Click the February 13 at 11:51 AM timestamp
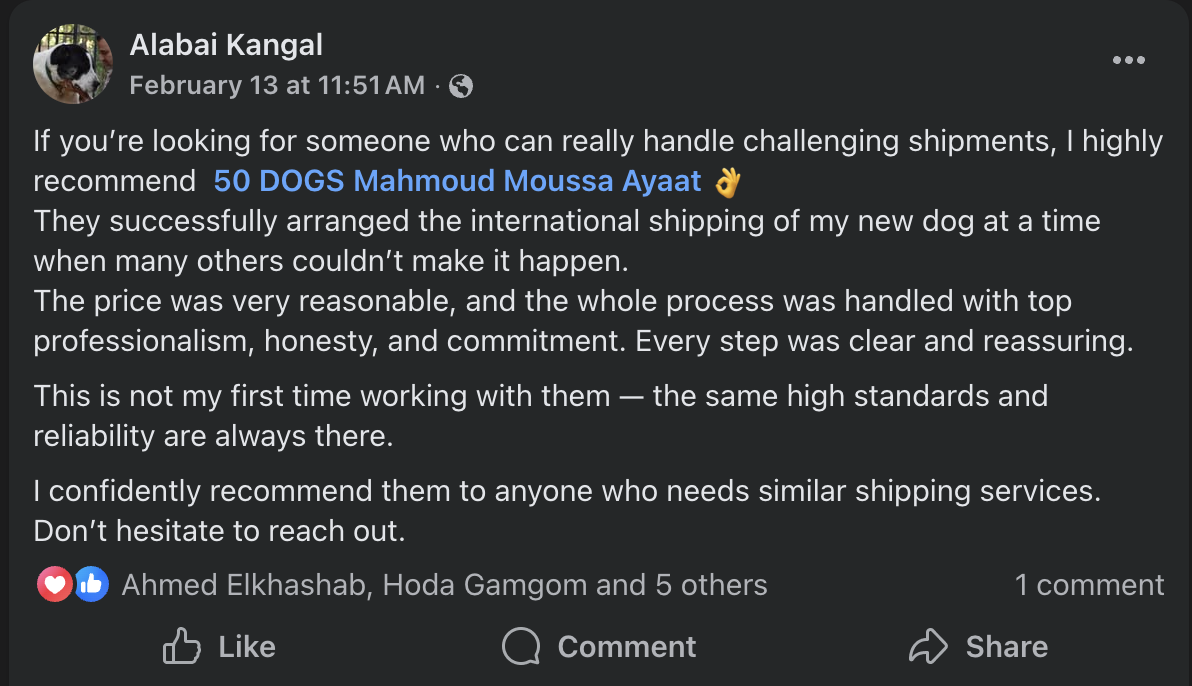Image resolution: width=1192 pixels, height=686 pixels. [x=277, y=86]
